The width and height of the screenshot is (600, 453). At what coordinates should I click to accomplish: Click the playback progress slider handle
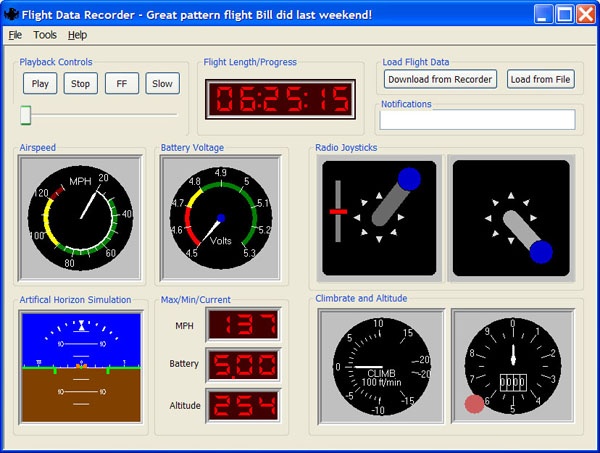[x=26, y=116]
